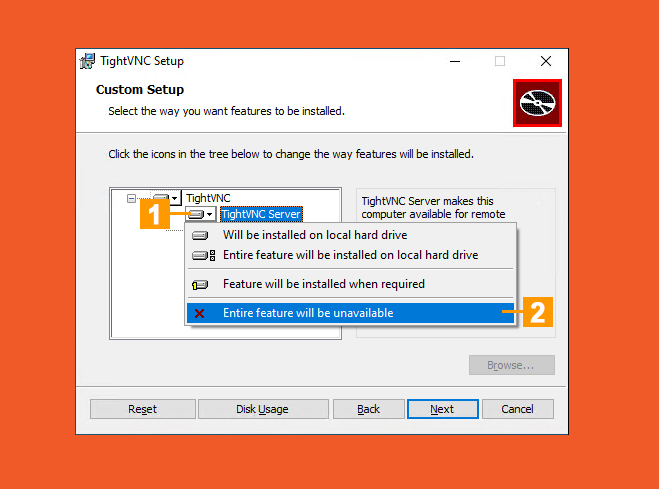Choose 'Will be installed on local hard drive'
This screenshot has width=659, height=489.
[x=314, y=236]
